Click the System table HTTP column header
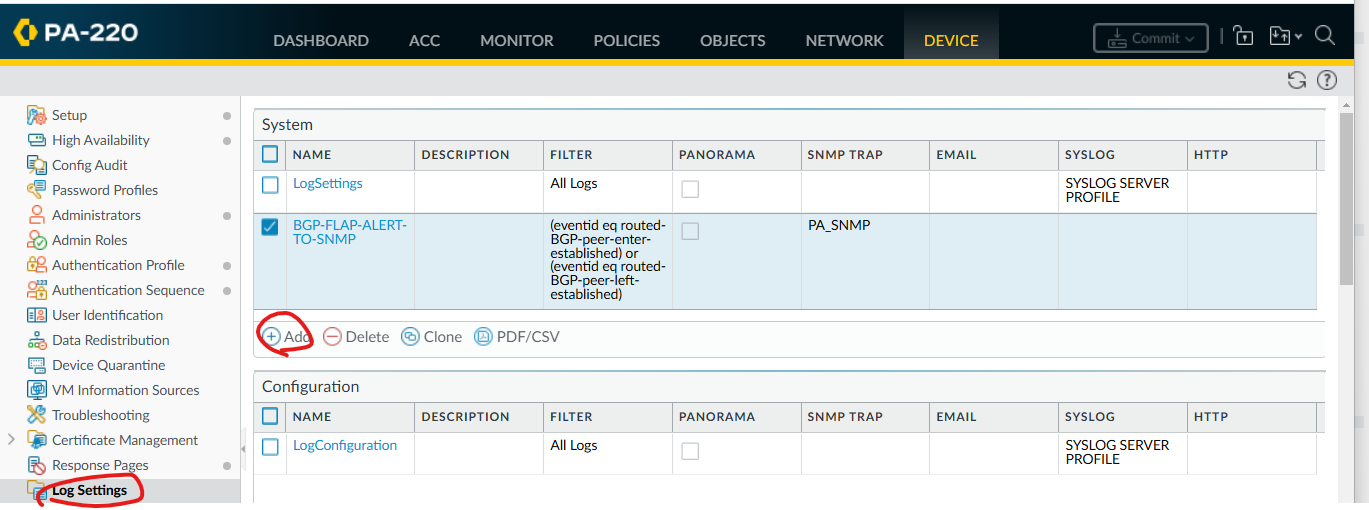 pos(1211,155)
